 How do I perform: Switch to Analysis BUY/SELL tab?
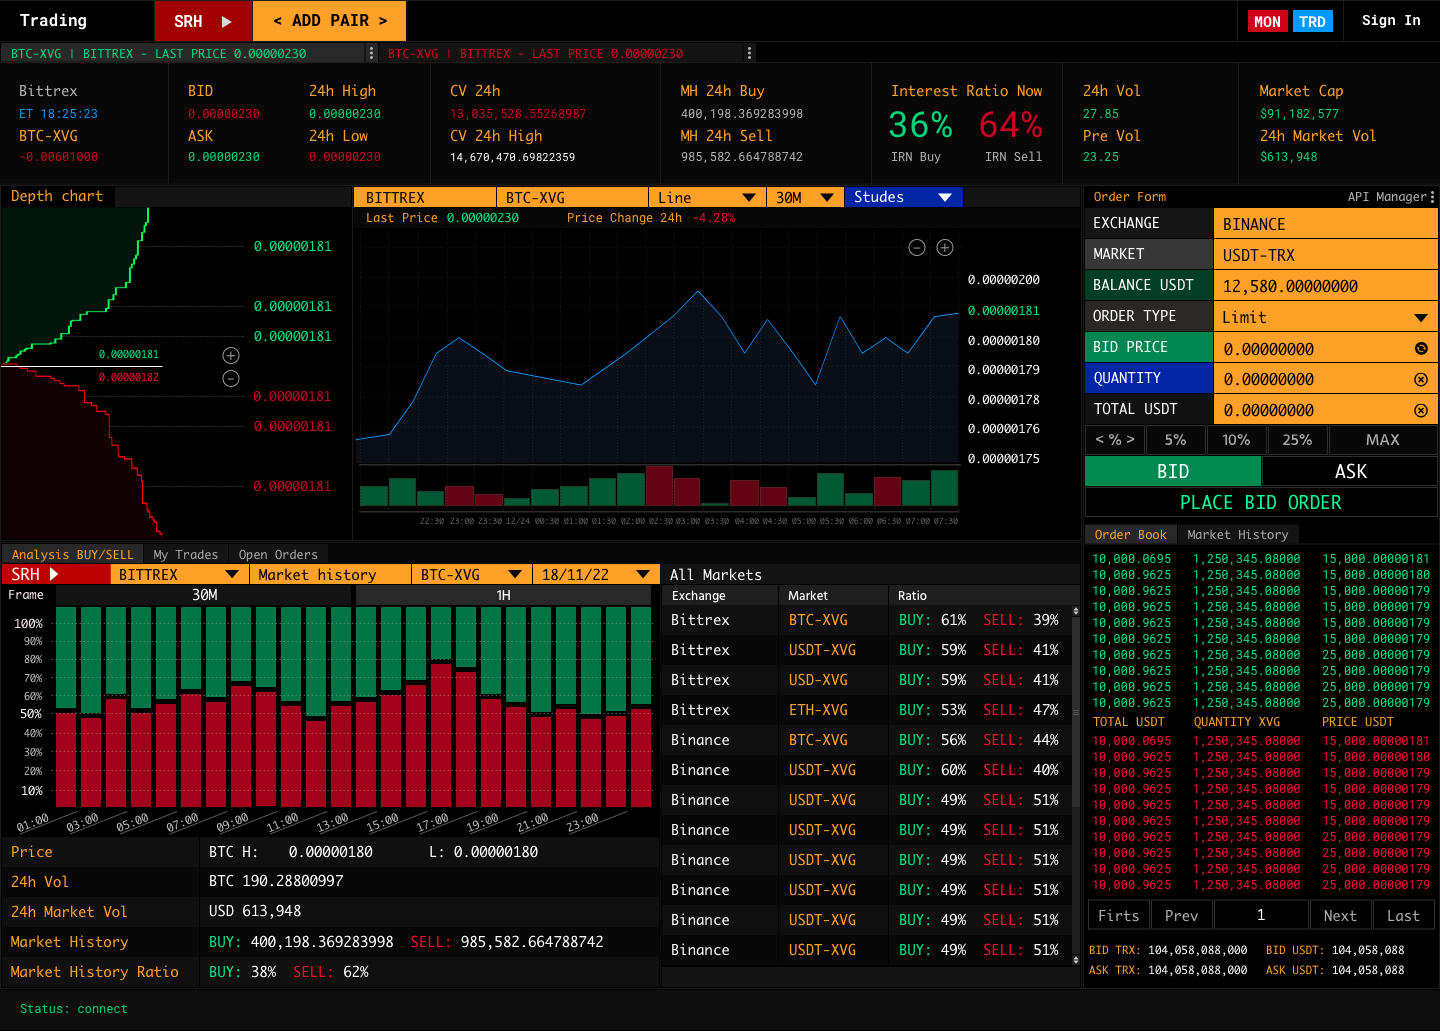coord(72,554)
